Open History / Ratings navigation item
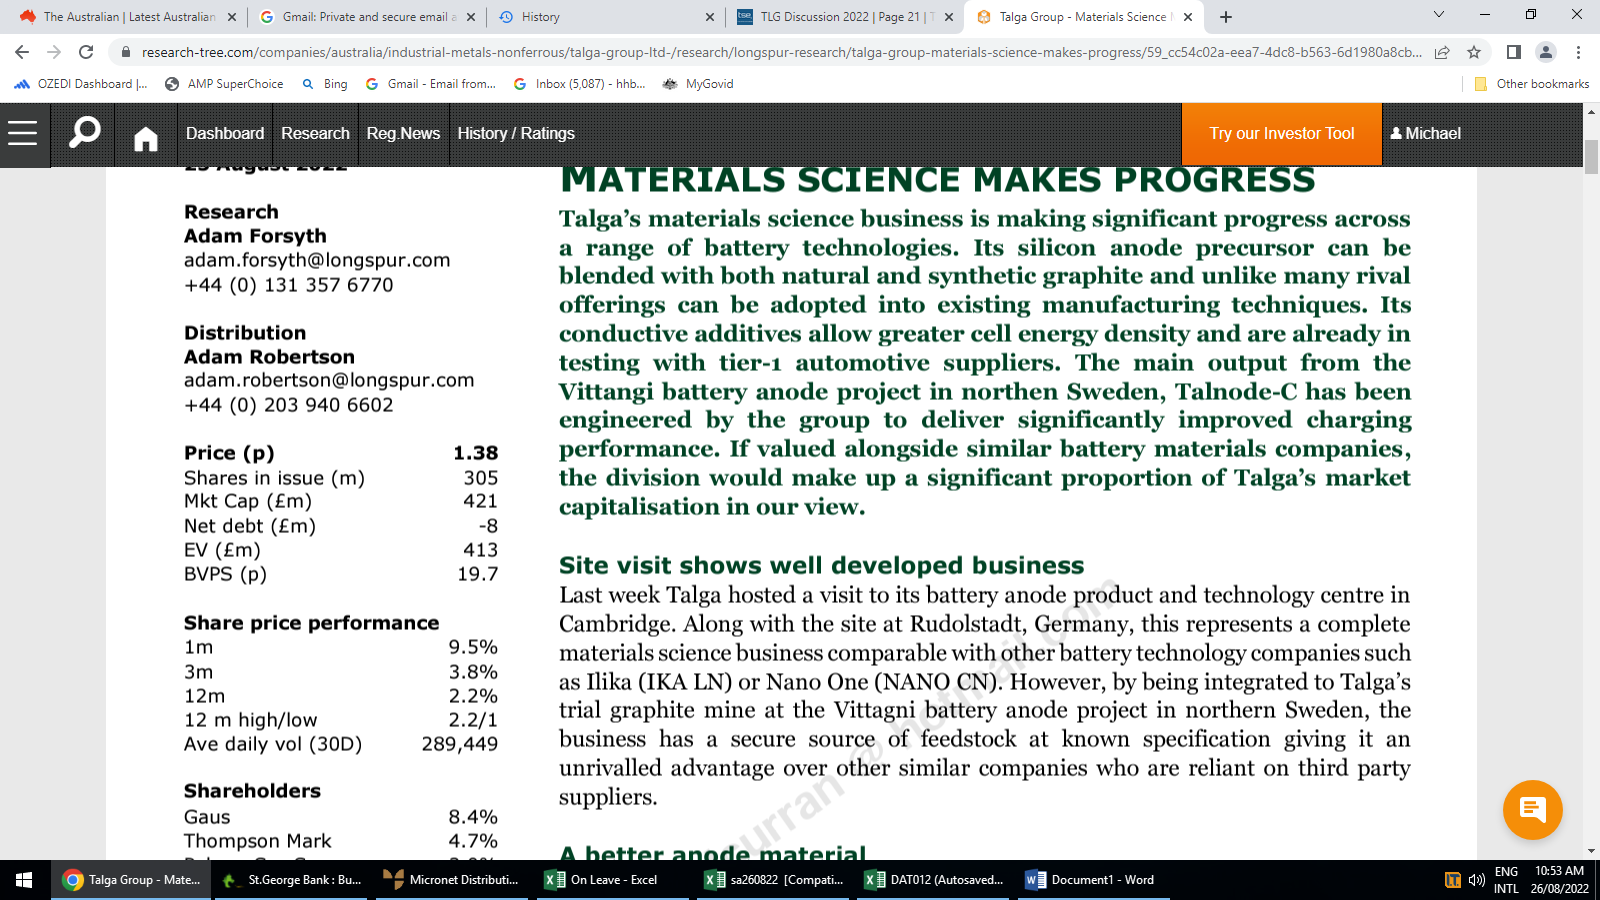 516,133
